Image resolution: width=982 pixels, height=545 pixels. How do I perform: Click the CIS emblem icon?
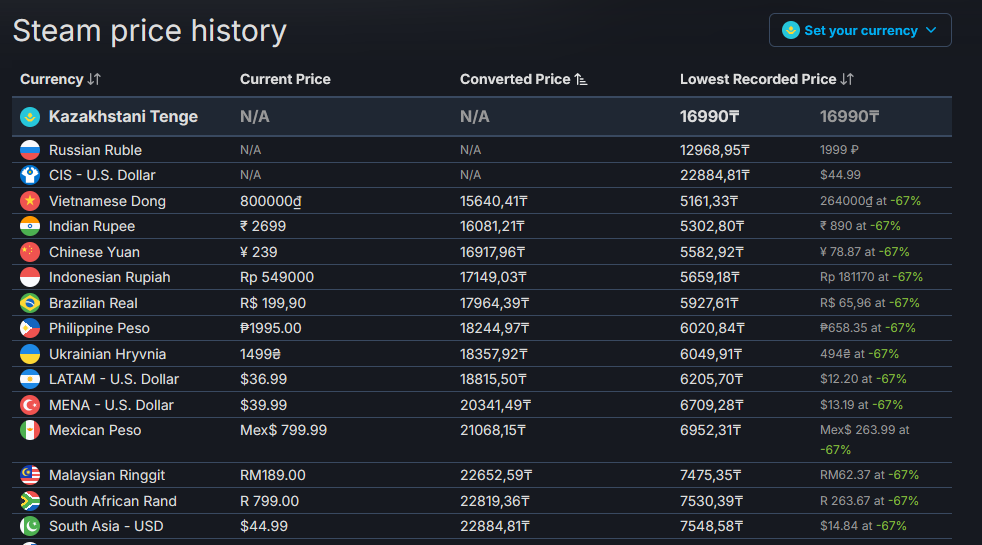30,175
